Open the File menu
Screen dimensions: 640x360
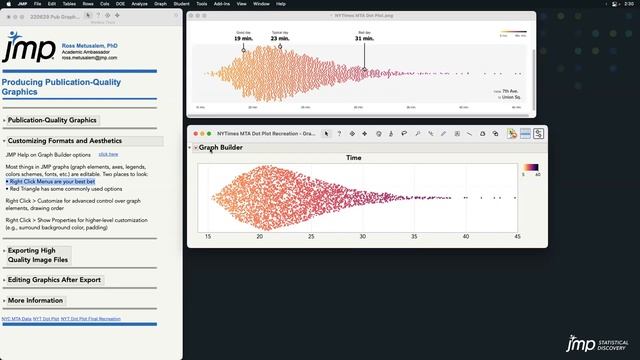click(x=38, y=4)
